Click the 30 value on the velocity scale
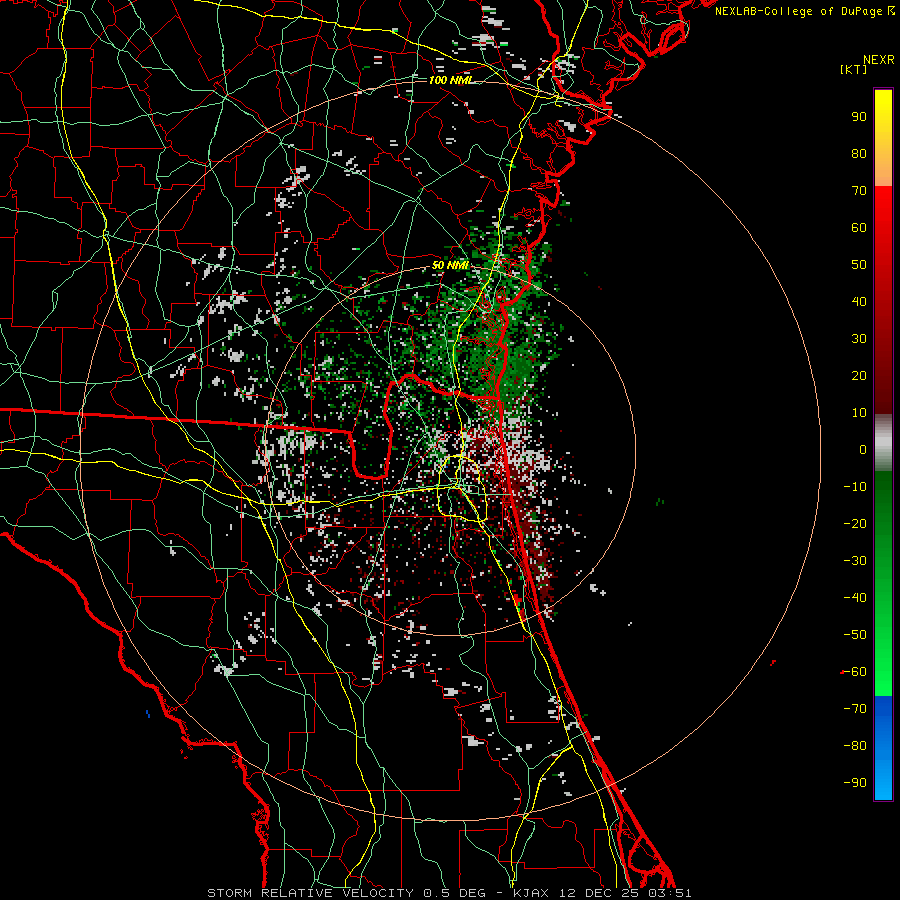Image resolution: width=900 pixels, height=900 pixels. coord(859,339)
